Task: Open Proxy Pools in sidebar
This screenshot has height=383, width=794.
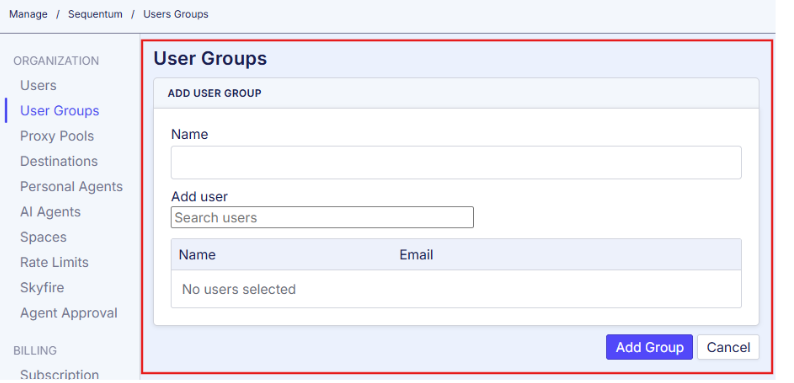Action: pyautogui.click(x=57, y=136)
